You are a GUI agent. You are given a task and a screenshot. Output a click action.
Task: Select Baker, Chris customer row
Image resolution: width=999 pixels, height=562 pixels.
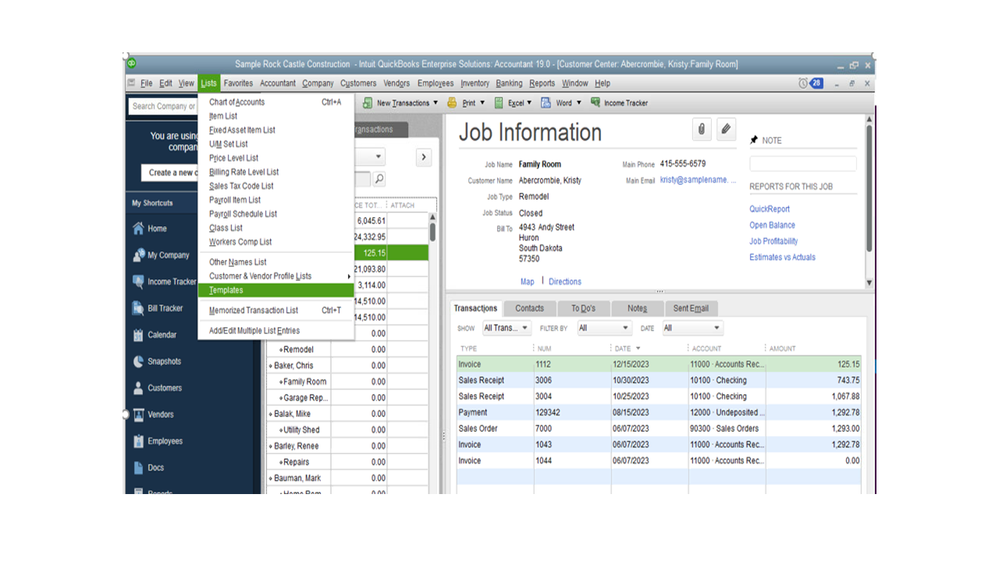coord(347,366)
